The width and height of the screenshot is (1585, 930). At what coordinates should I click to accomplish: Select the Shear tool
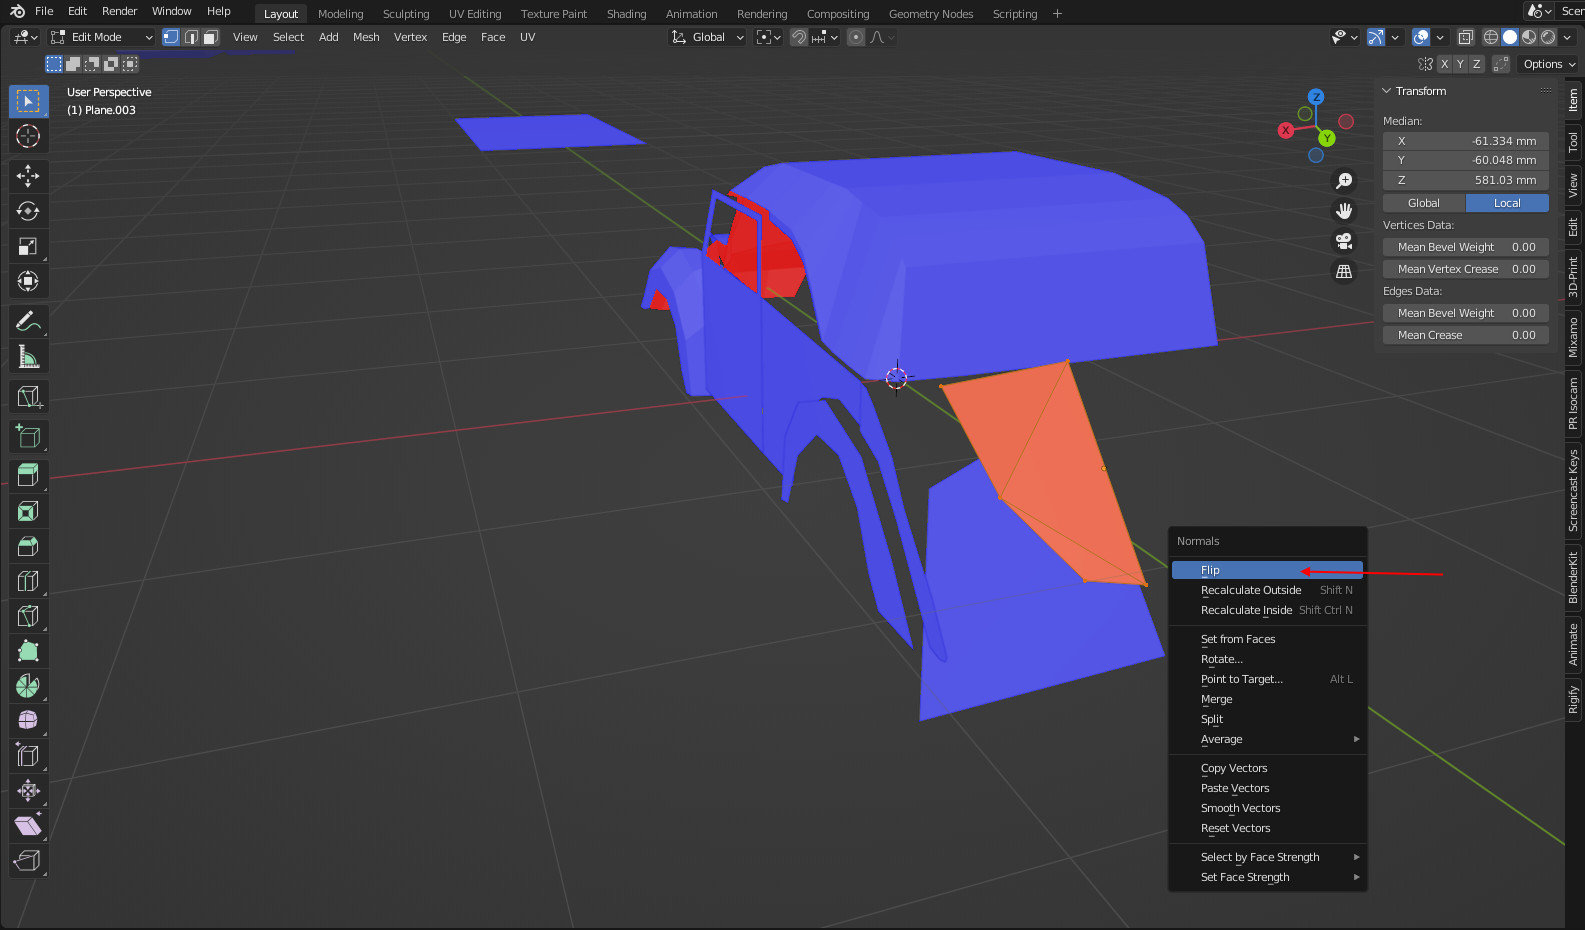28,826
